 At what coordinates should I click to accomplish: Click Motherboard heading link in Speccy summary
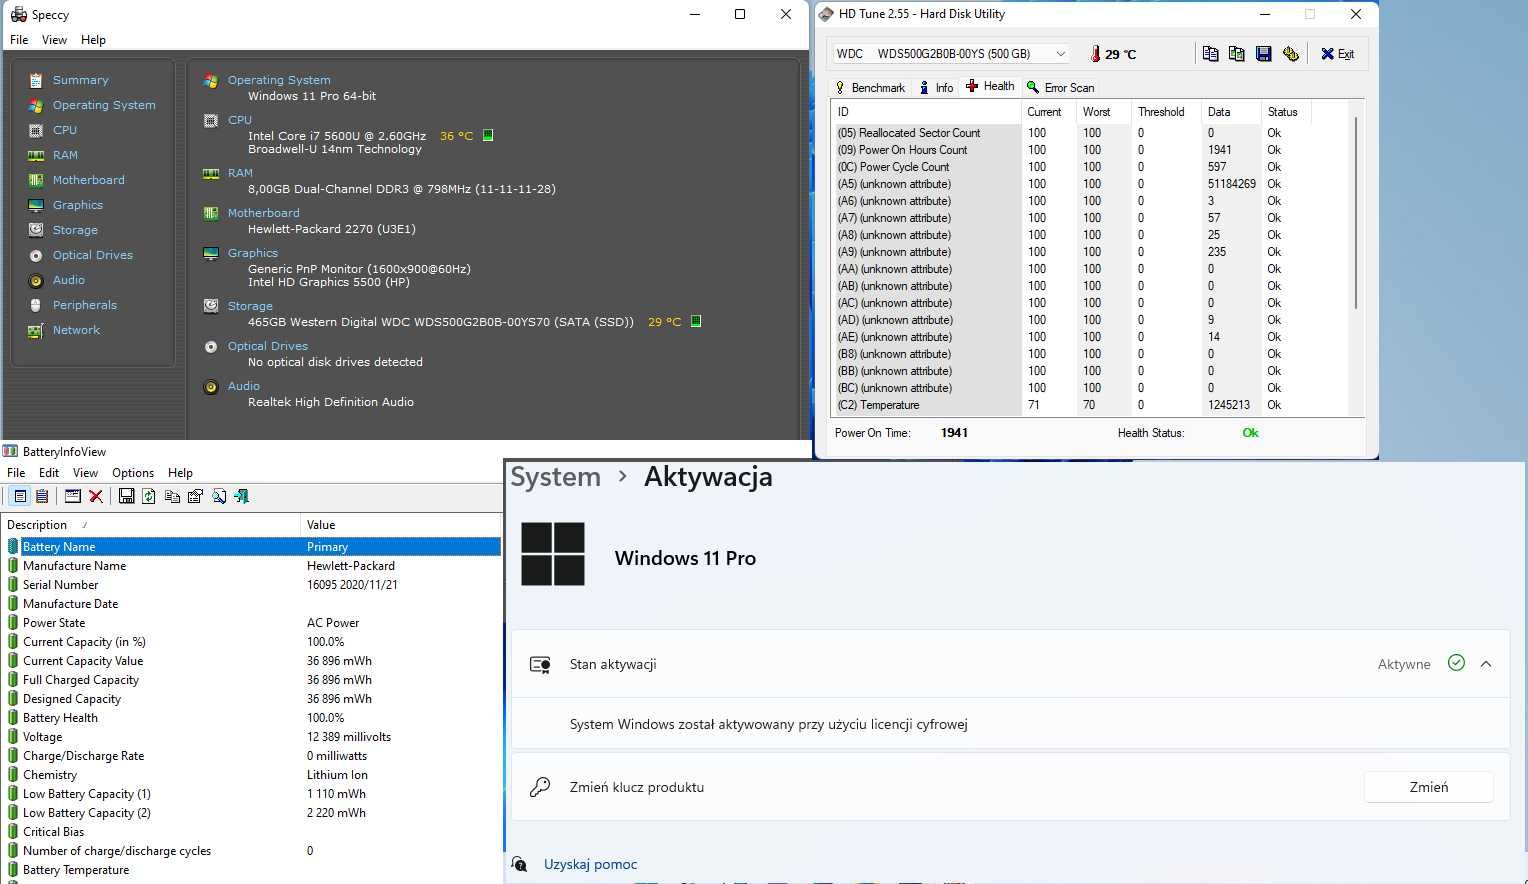click(263, 213)
